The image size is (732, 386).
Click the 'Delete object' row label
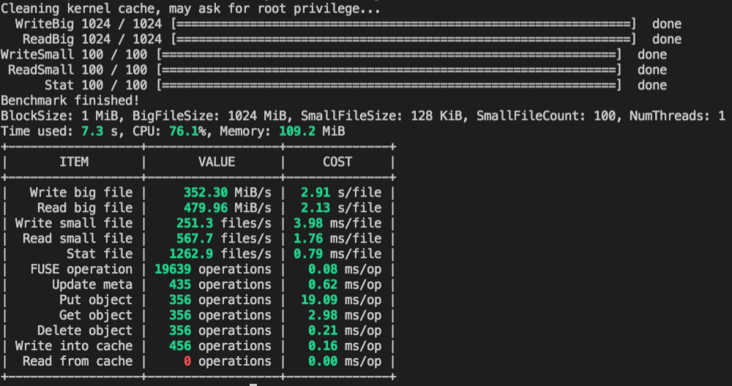[x=84, y=330]
